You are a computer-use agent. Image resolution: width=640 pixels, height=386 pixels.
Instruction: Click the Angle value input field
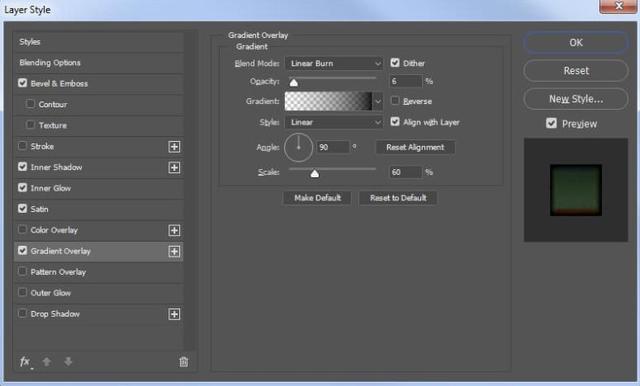point(333,147)
